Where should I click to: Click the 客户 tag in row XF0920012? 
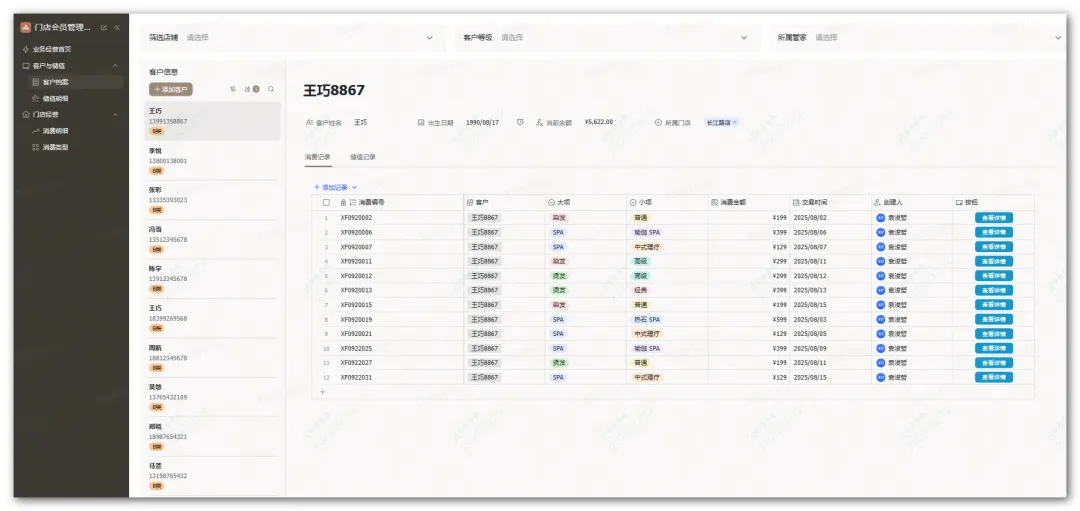485,276
